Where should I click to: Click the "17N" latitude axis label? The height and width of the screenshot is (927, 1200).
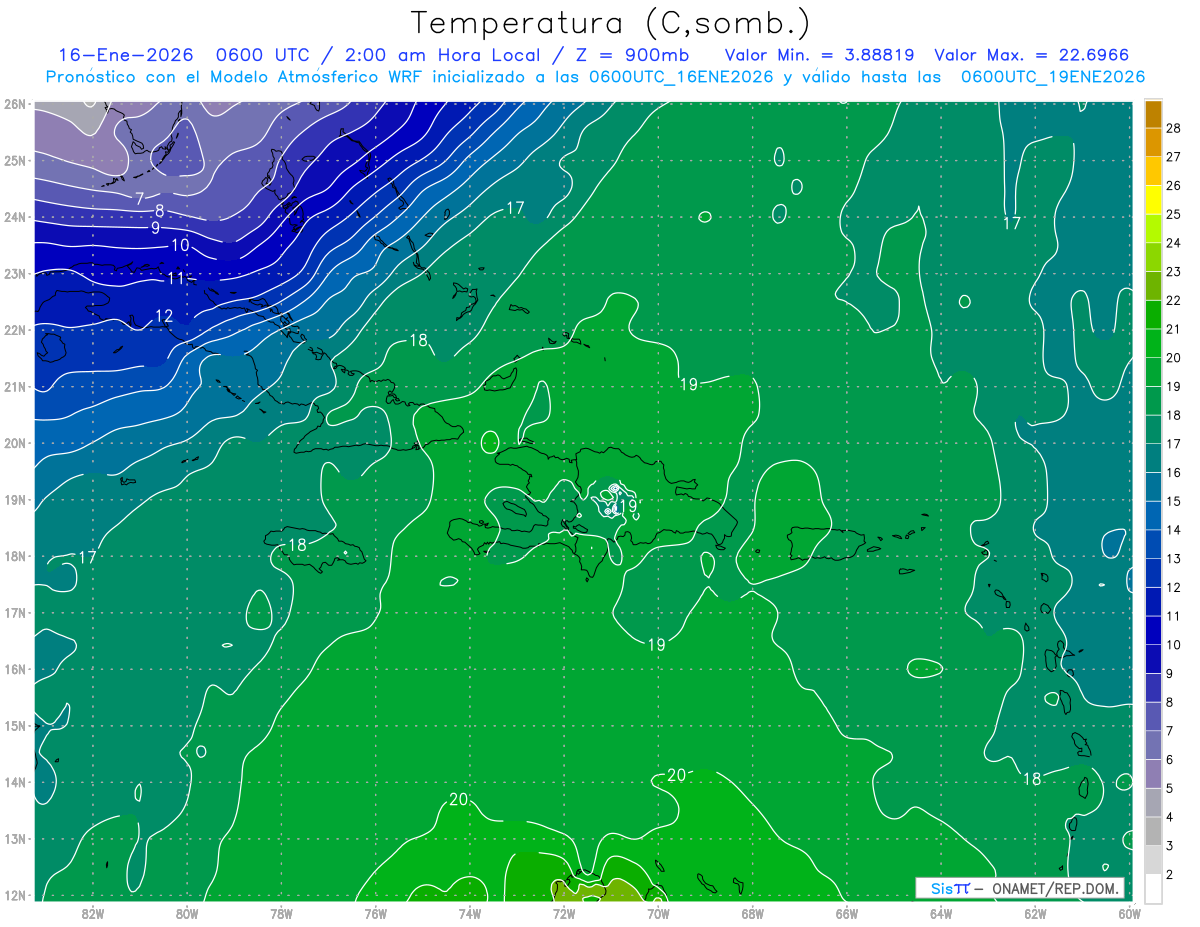tap(15, 613)
